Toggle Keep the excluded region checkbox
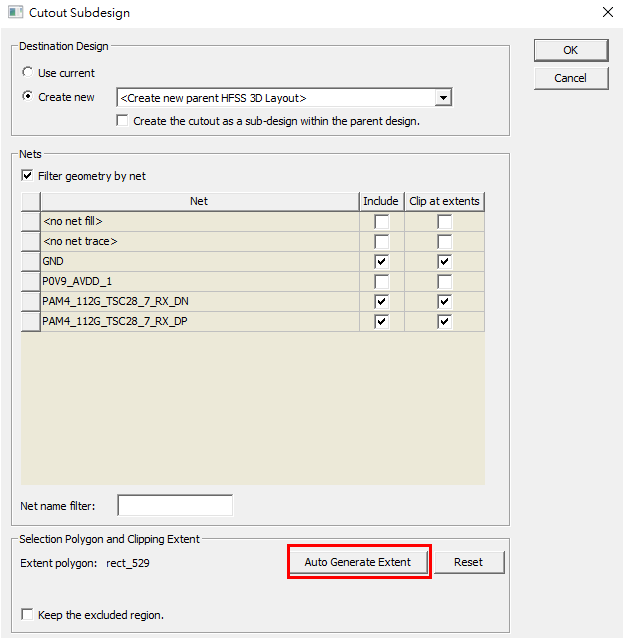 click(27, 614)
